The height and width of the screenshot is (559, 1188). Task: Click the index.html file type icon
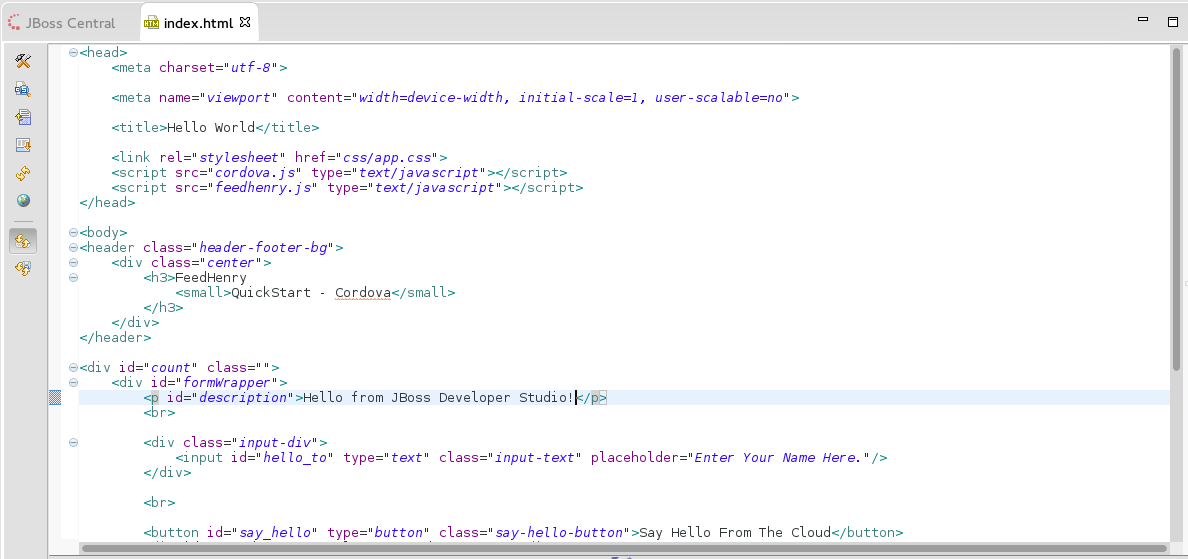coord(151,23)
